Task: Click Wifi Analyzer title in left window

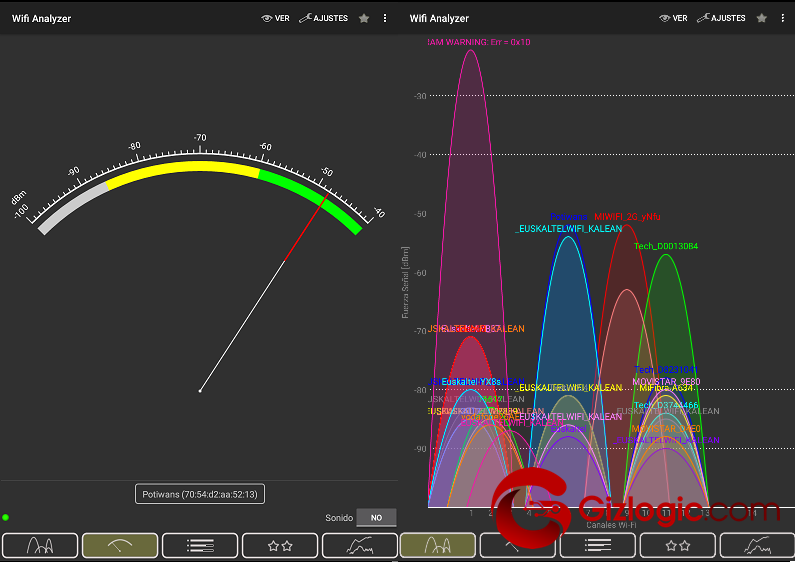Action: point(42,19)
